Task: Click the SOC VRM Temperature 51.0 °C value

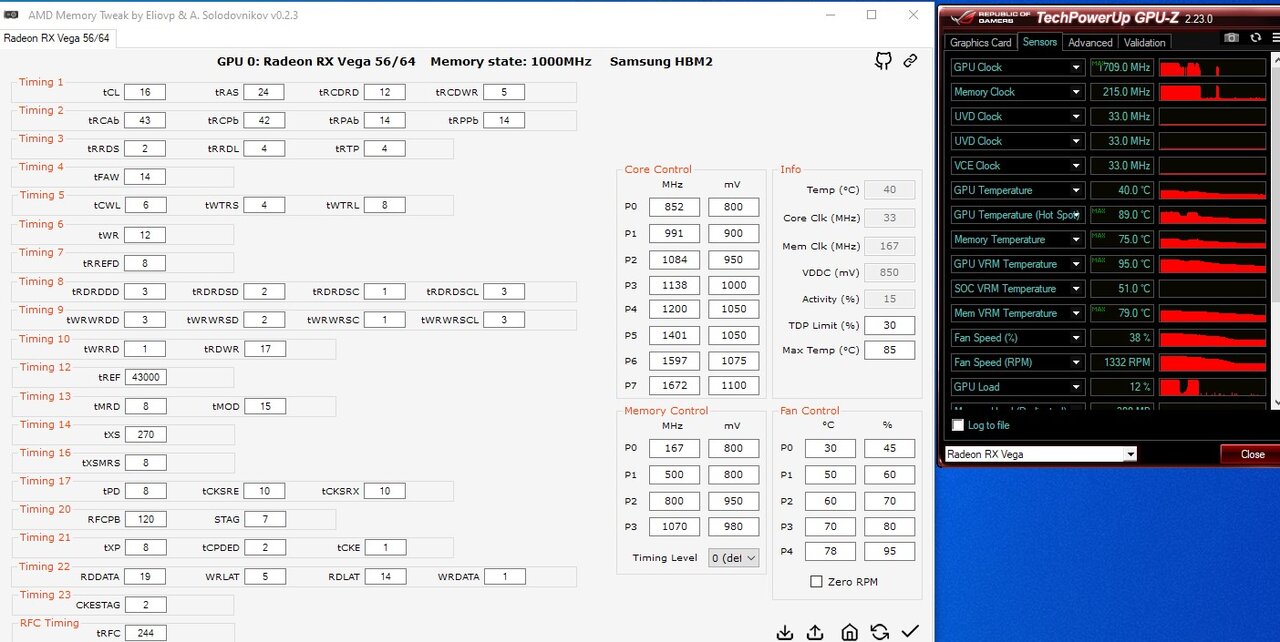Action: pos(1121,289)
